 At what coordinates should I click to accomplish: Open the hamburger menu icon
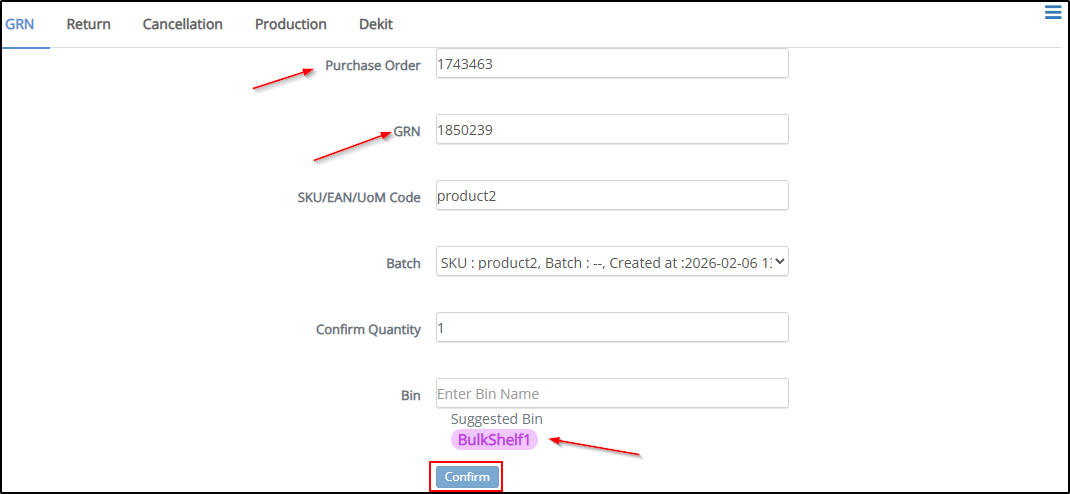[x=1052, y=12]
